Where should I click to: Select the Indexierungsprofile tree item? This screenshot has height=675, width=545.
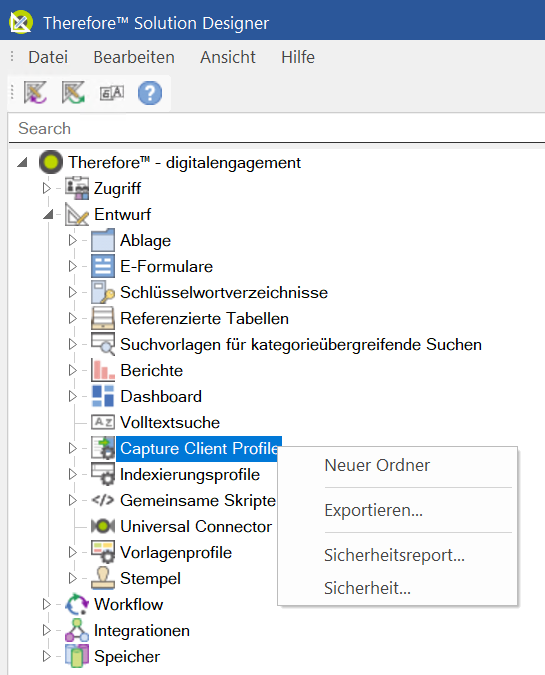click(x=190, y=474)
